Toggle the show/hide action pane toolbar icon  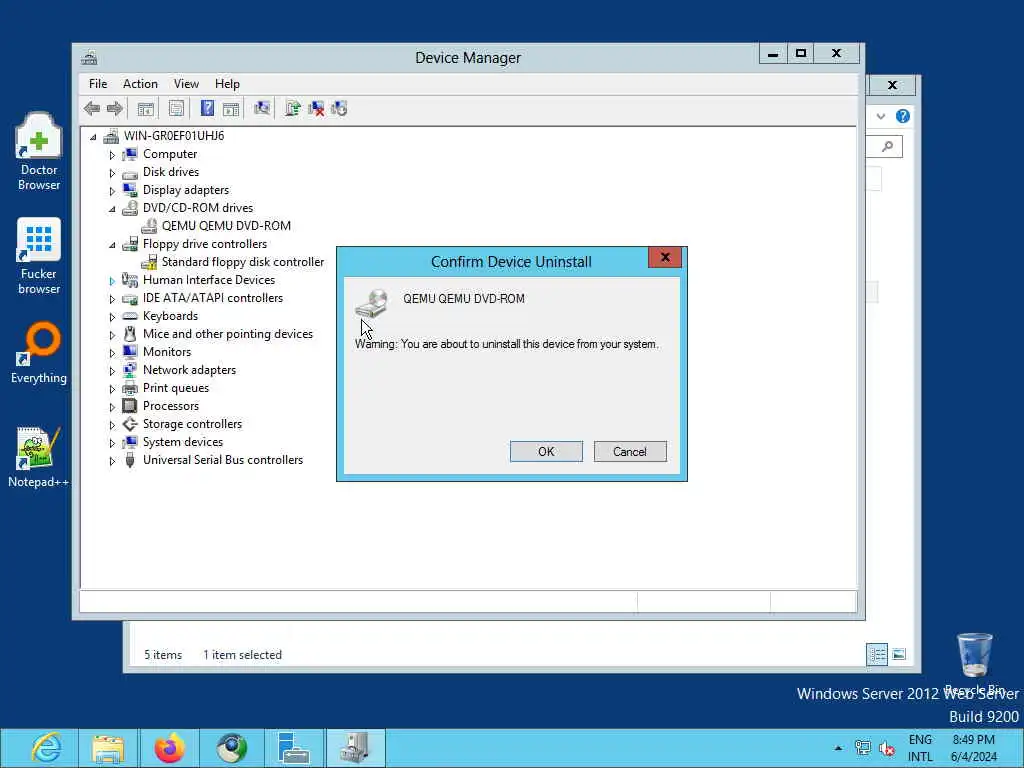tap(231, 108)
